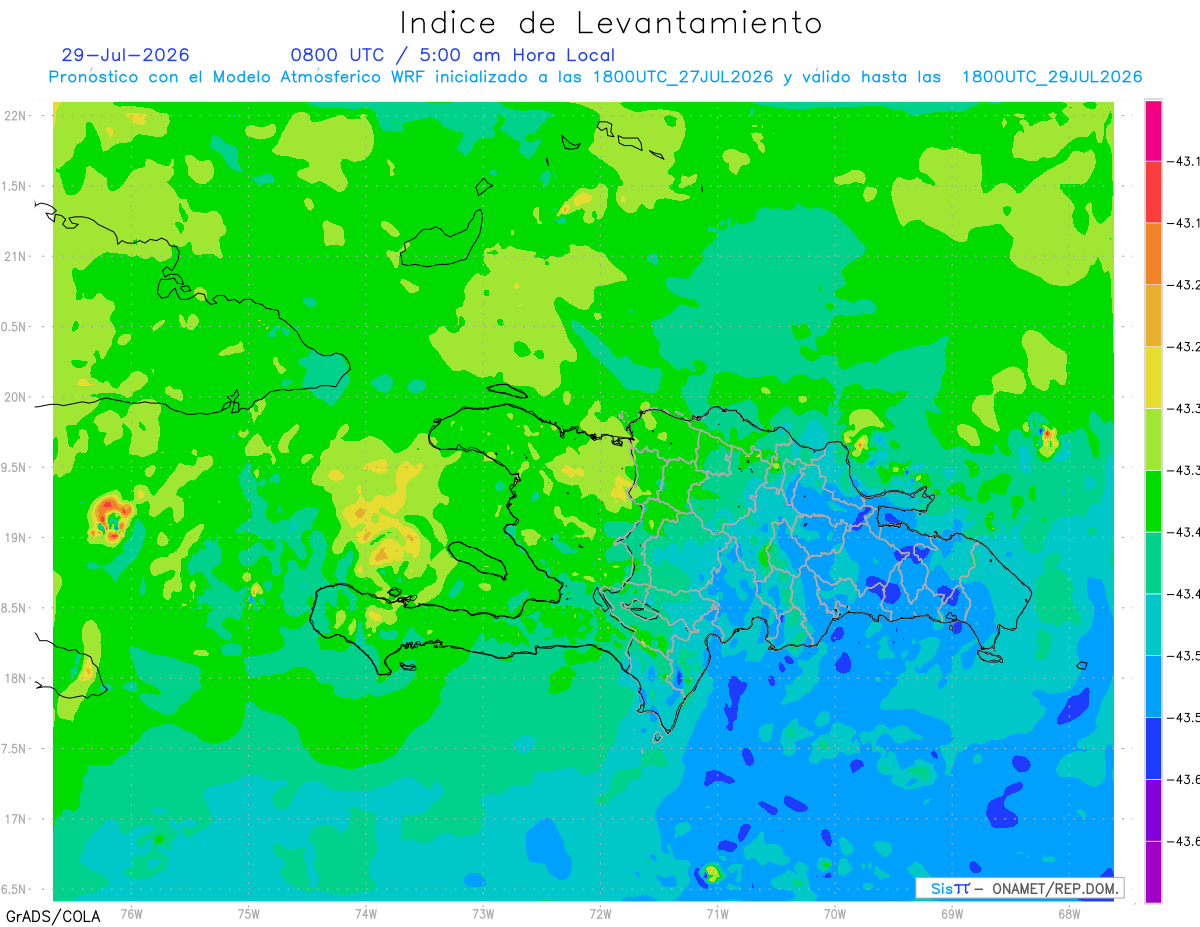The height and width of the screenshot is (927, 1200).
Task: Select the yellow-green swatch in the color scale
Action: coord(1153,439)
